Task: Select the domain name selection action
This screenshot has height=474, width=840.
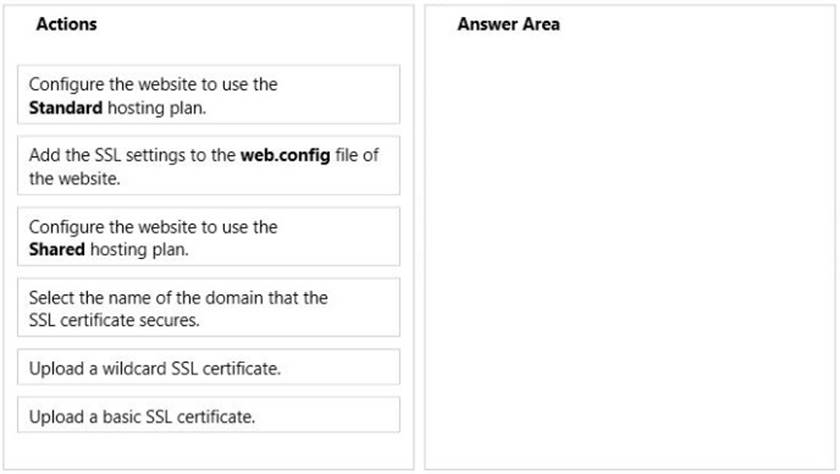Action: (208, 307)
